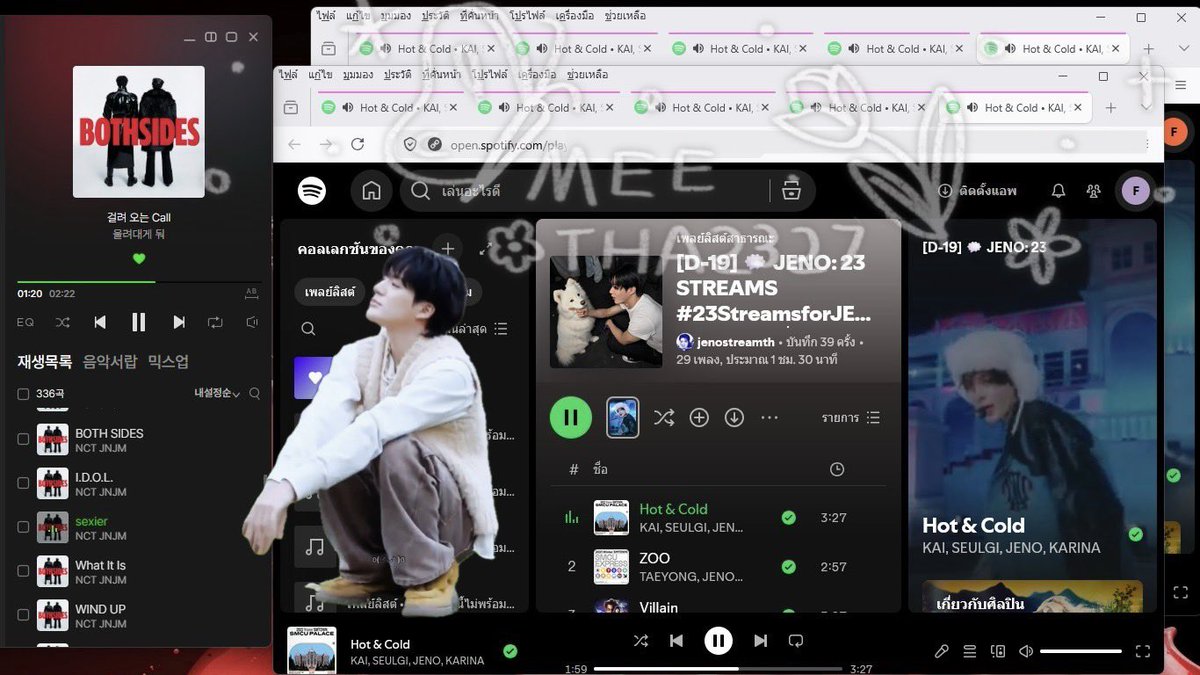The width and height of the screenshot is (1200, 675).
Task: Tick the checkbox for WIND UP
Action: click(24, 615)
